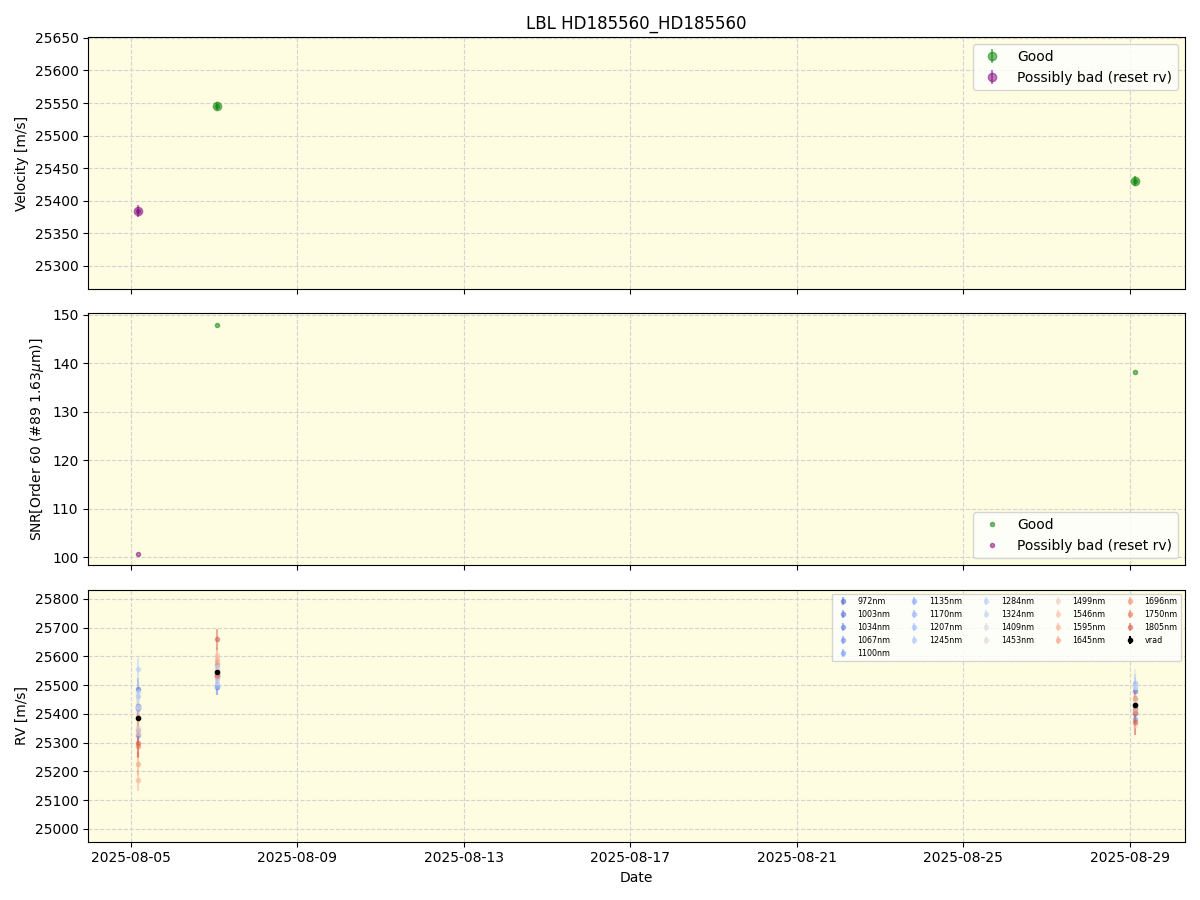The width and height of the screenshot is (1200, 900).
Task: Click the 2025-08-05 date tick label
Action: pos(131,857)
